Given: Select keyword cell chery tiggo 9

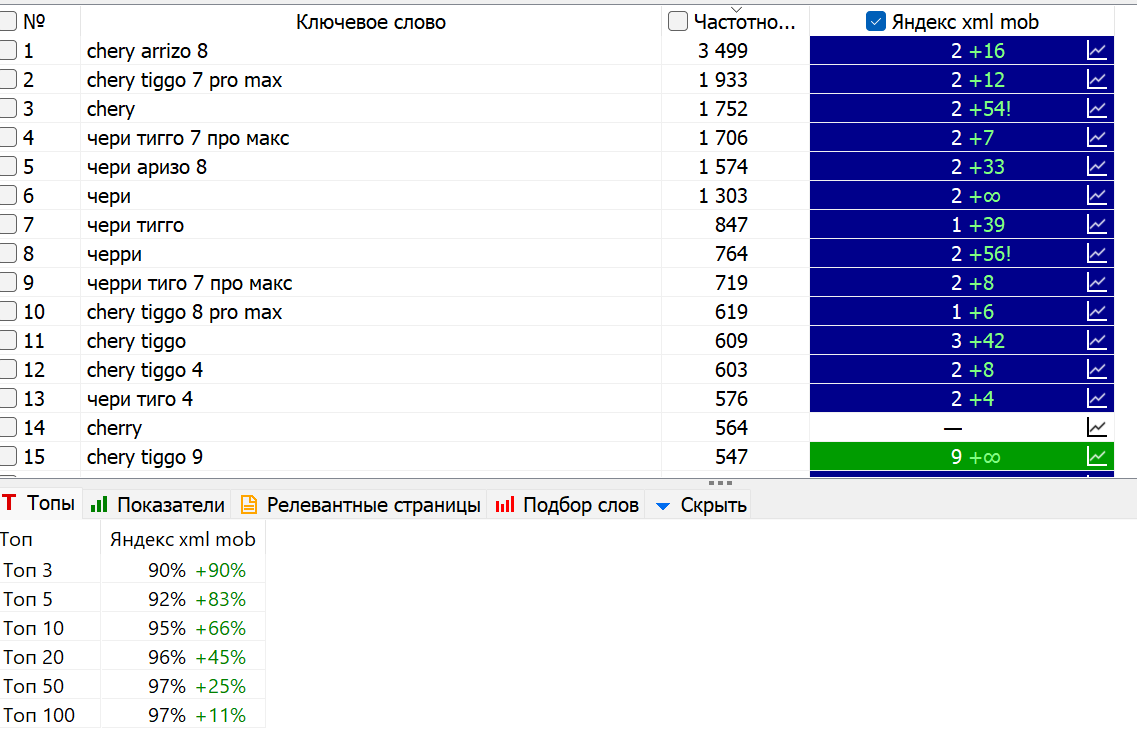Looking at the screenshot, I should (371, 457).
